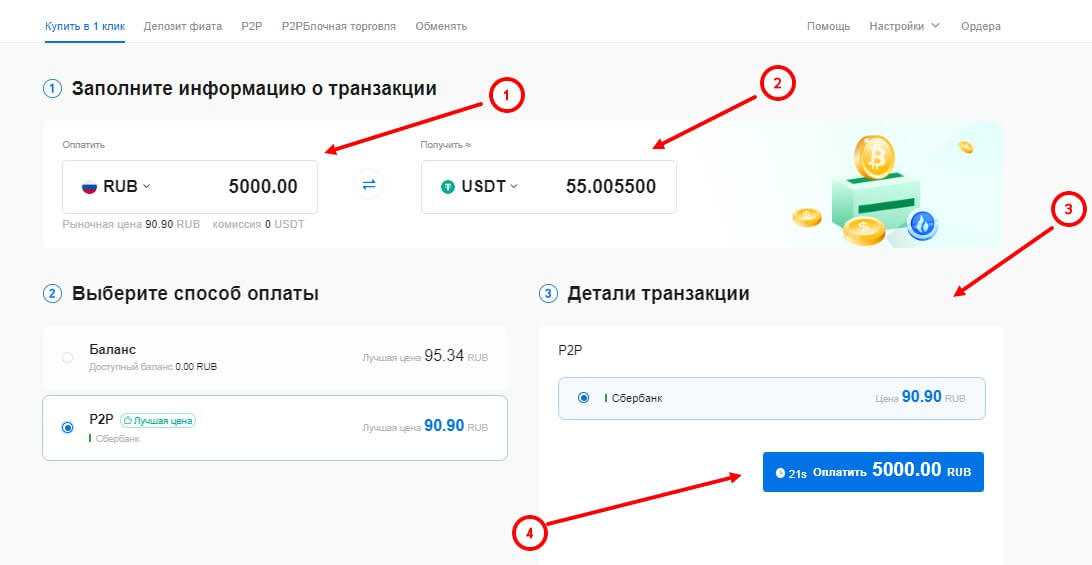
Task: Click the Russian flag icon
Action: coord(88,186)
